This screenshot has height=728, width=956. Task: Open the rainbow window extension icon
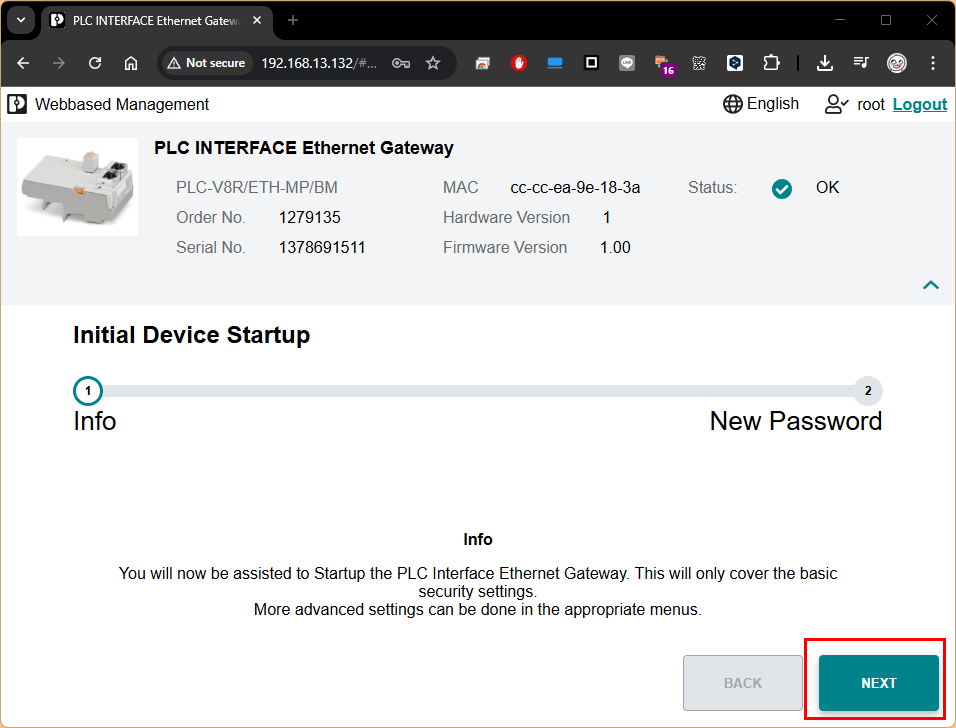[x=482, y=63]
